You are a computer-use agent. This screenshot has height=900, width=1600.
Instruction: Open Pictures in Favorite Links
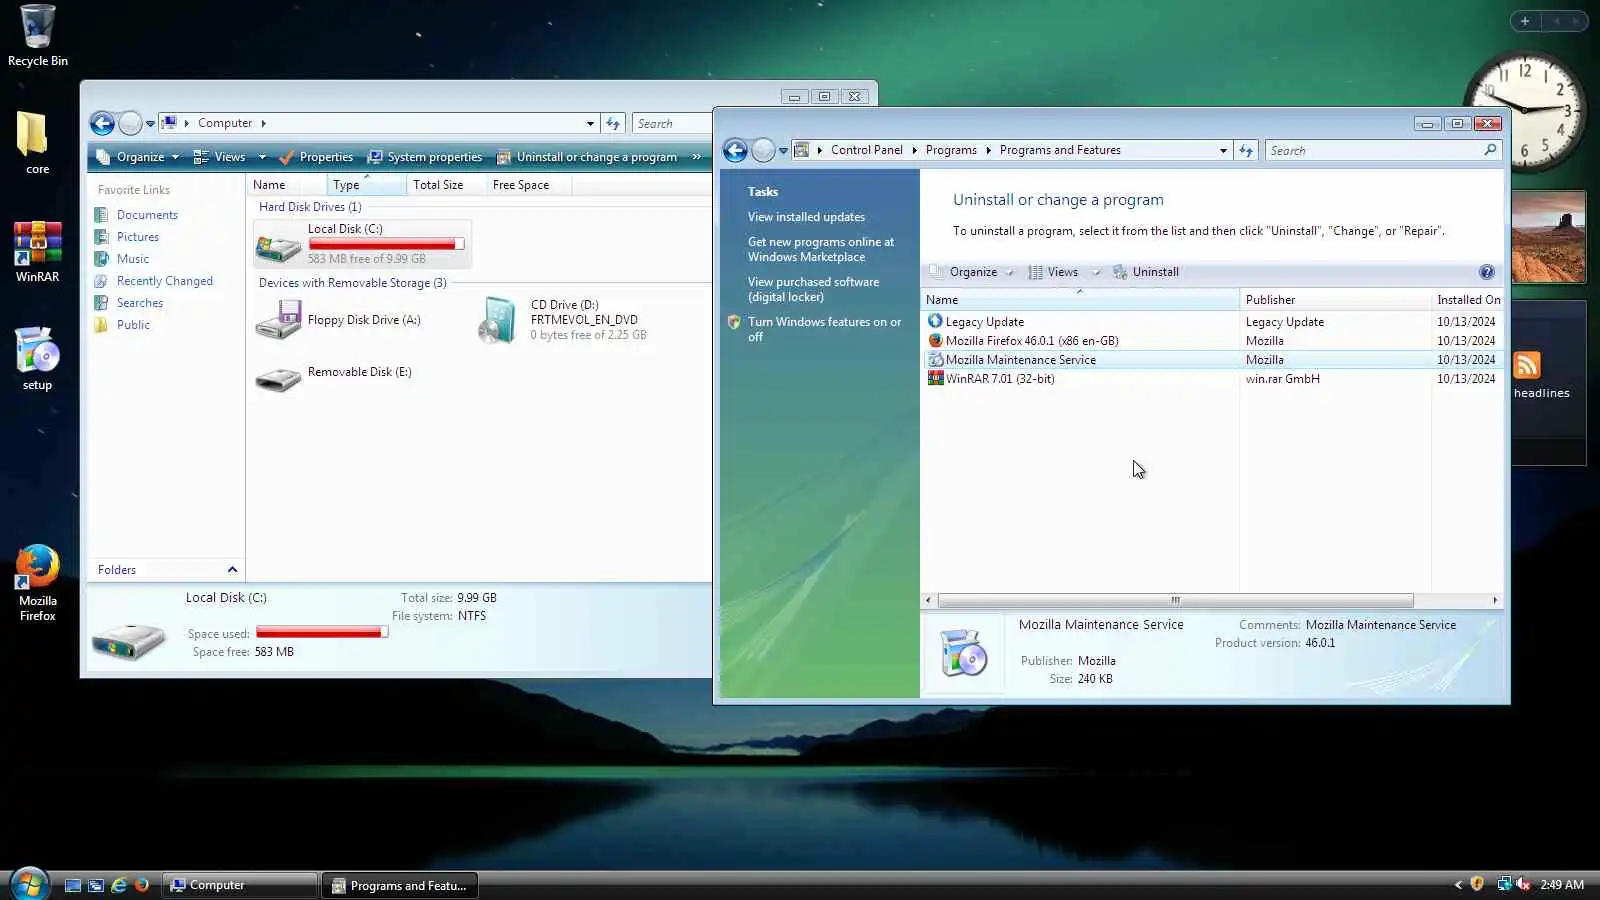pyautogui.click(x=138, y=237)
